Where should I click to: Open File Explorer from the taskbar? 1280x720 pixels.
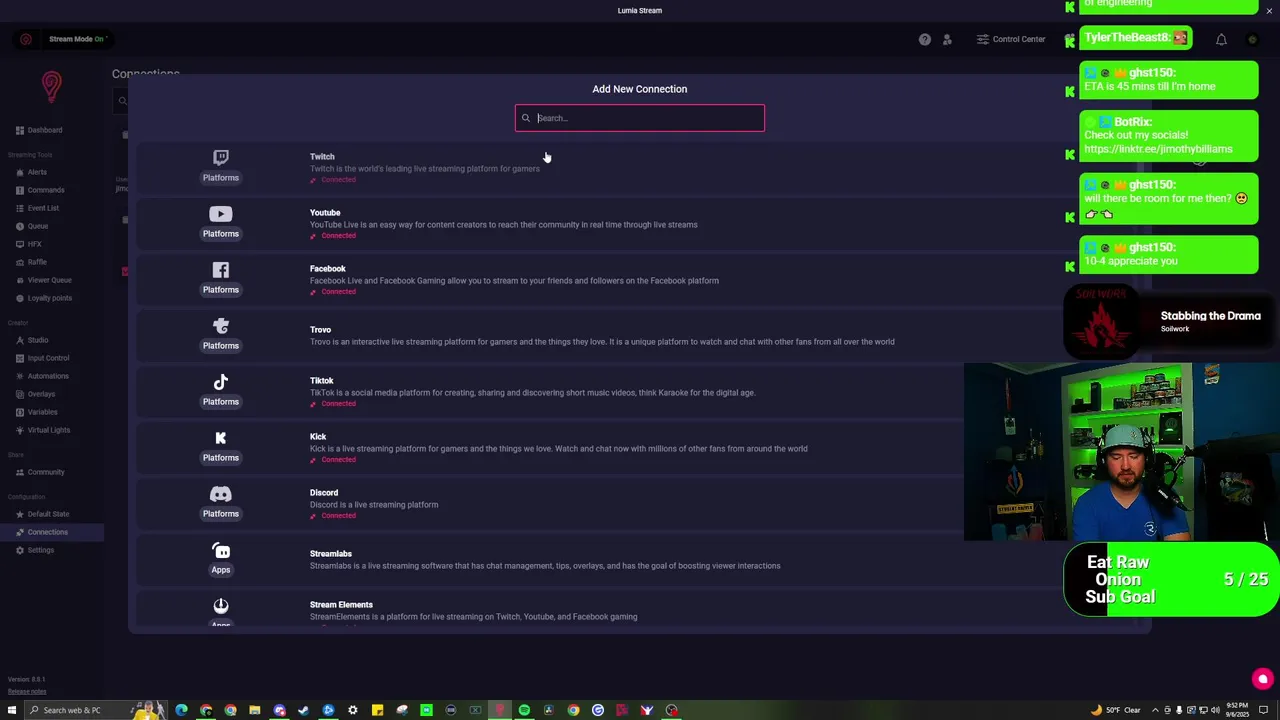click(x=255, y=711)
